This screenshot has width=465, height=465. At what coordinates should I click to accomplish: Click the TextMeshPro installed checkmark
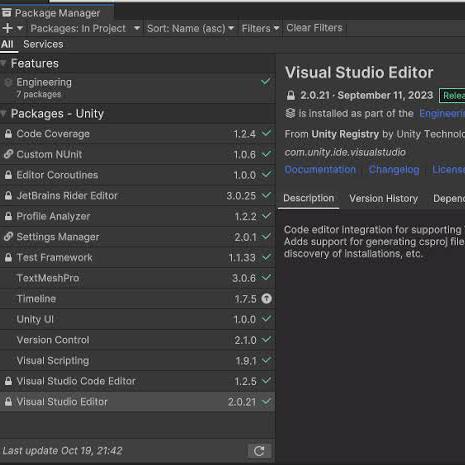pyautogui.click(x=266, y=277)
